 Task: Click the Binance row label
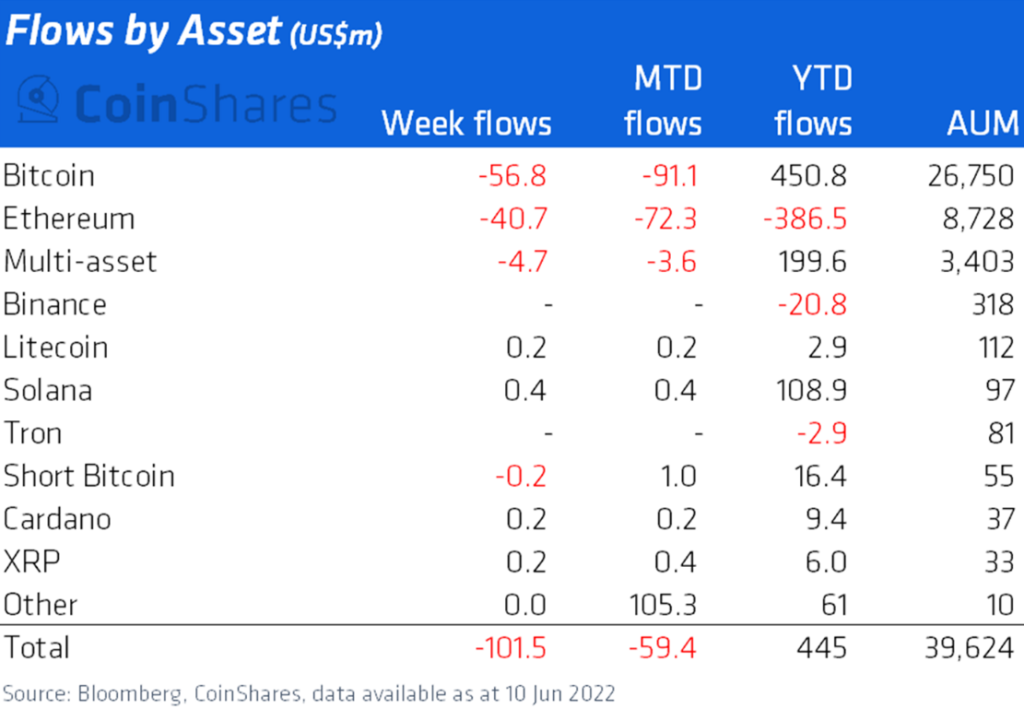(x=55, y=305)
